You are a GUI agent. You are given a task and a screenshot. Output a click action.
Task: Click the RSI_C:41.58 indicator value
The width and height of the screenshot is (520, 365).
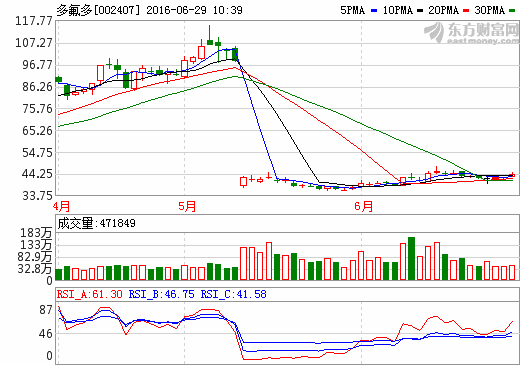click(x=233, y=294)
